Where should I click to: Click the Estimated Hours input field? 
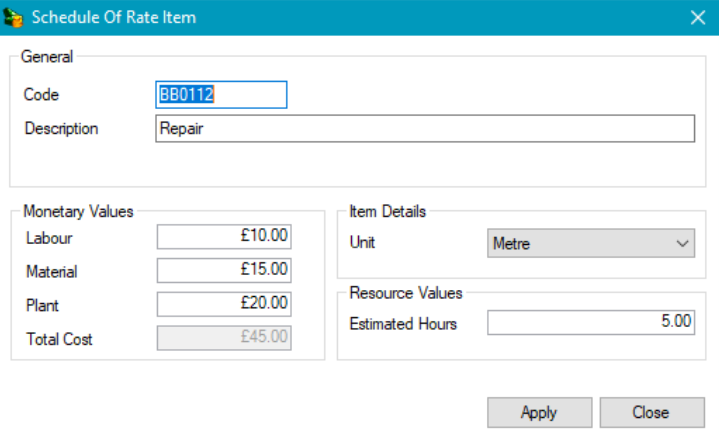(x=590, y=322)
